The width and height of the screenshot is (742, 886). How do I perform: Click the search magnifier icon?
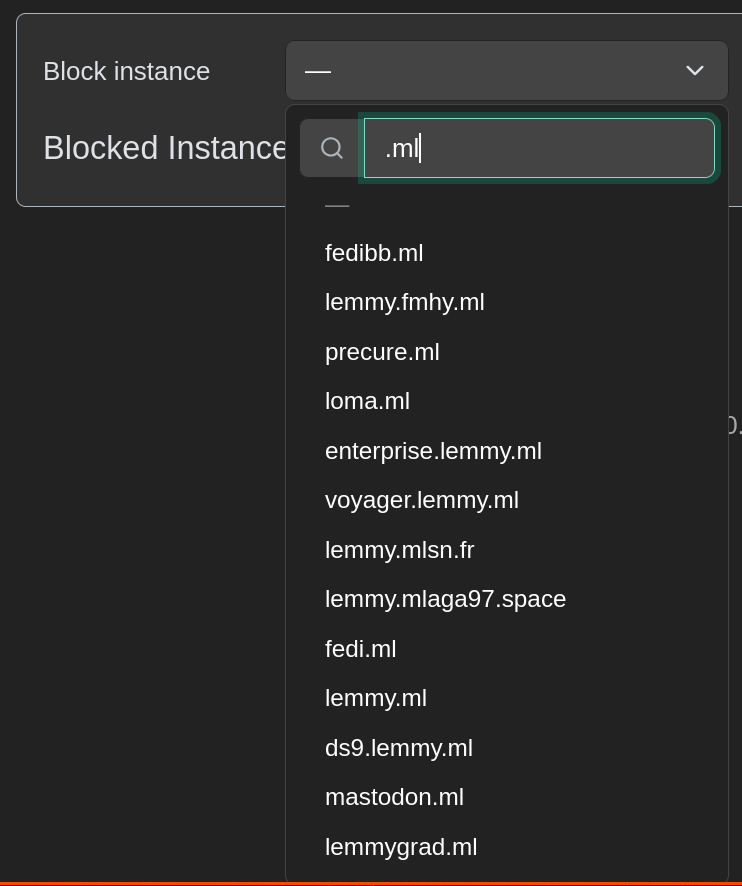tap(332, 148)
